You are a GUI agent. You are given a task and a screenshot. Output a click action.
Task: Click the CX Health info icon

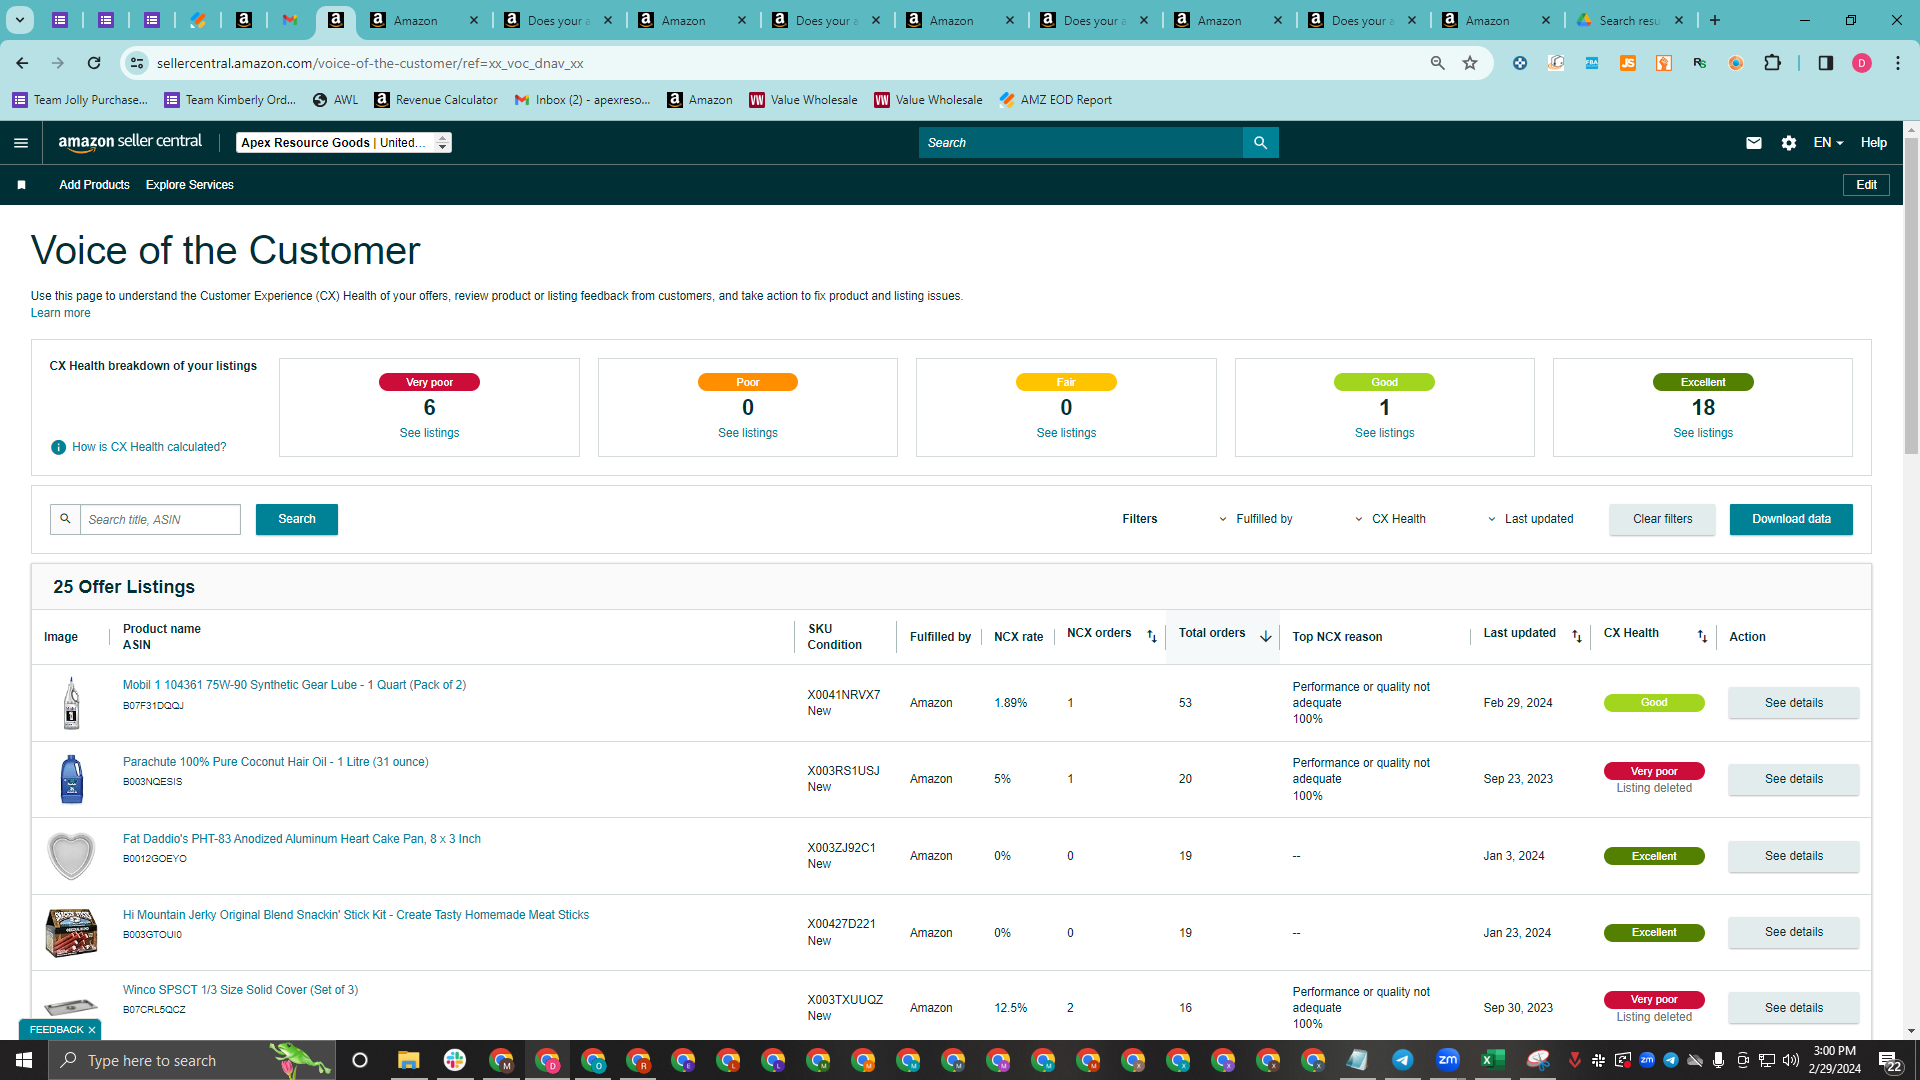(x=58, y=447)
